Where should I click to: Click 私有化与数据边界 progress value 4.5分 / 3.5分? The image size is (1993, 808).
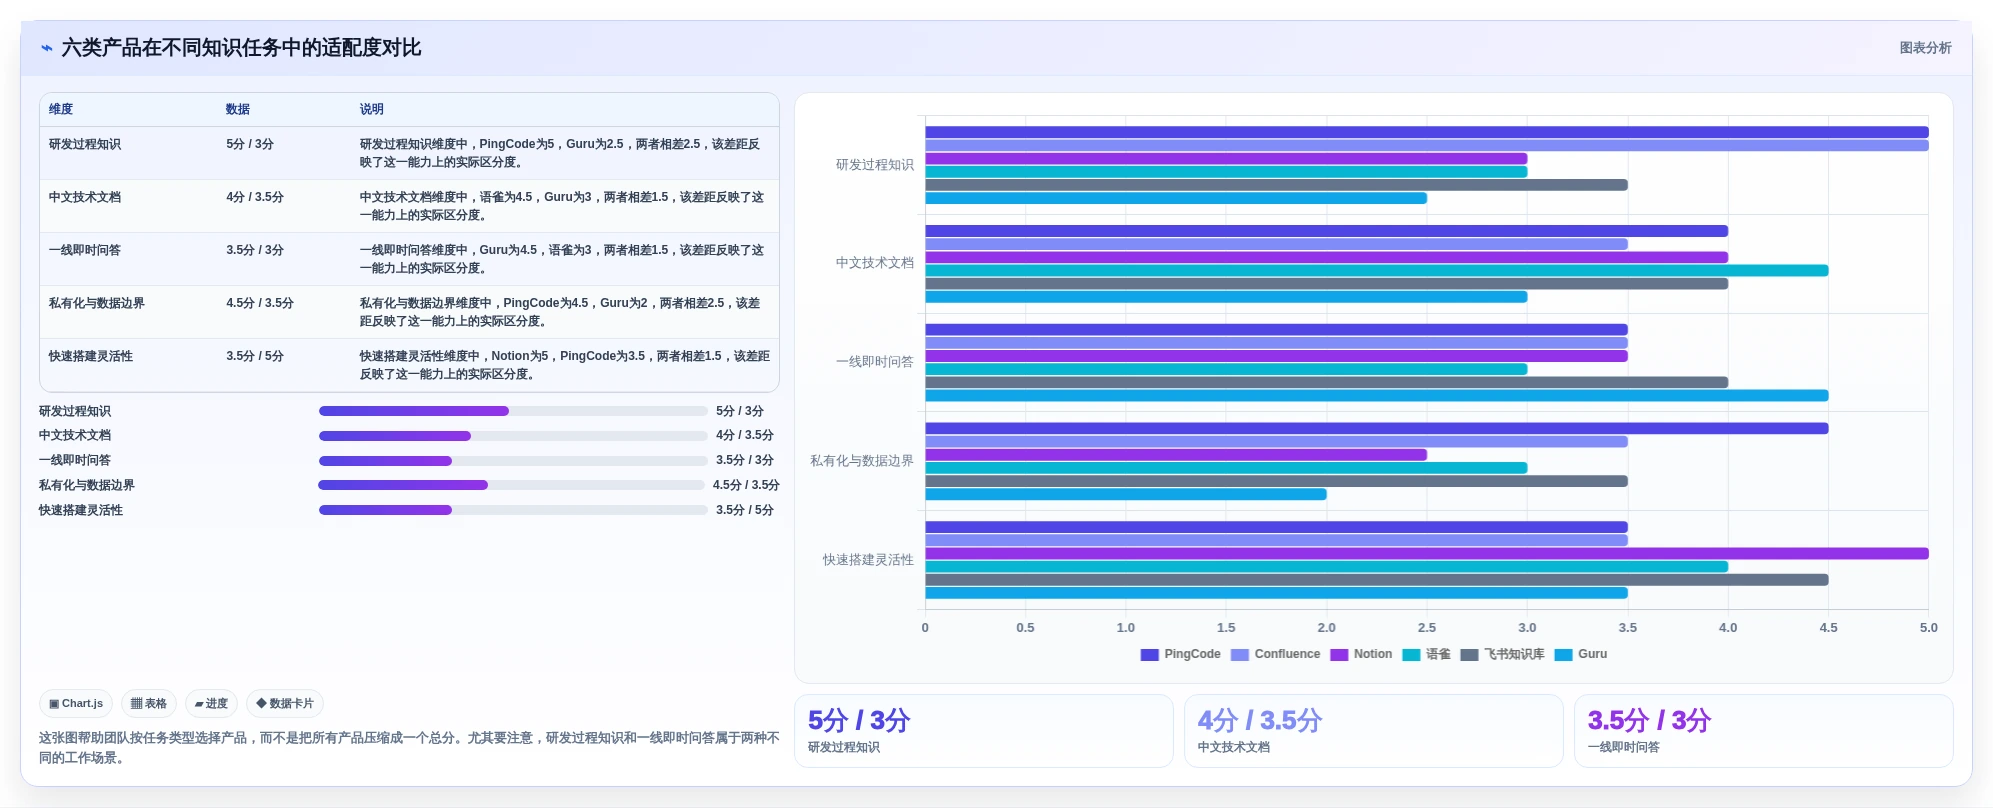(x=746, y=485)
